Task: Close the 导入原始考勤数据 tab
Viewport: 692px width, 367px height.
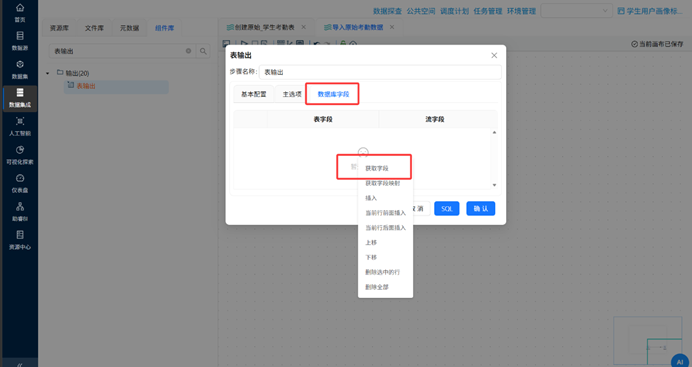Action: pyautogui.click(x=392, y=27)
